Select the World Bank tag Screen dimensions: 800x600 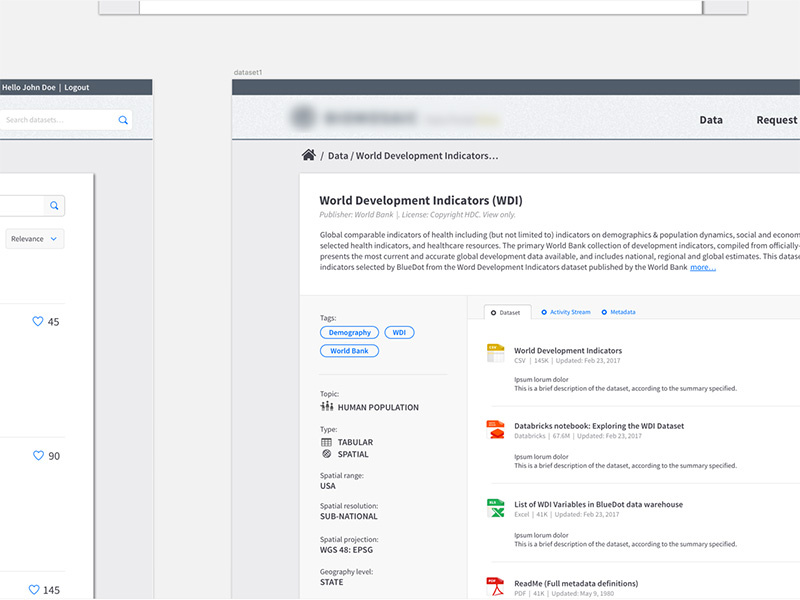click(x=349, y=350)
